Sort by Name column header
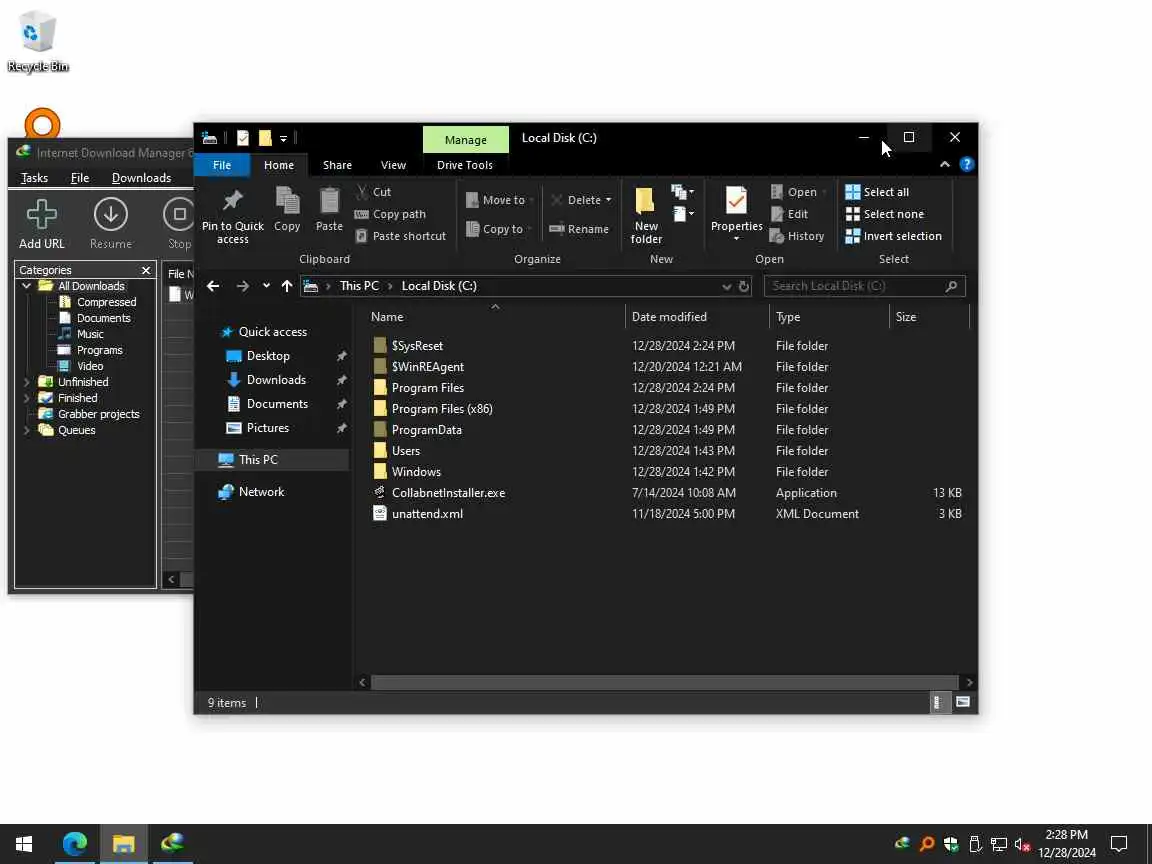 click(387, 317)
